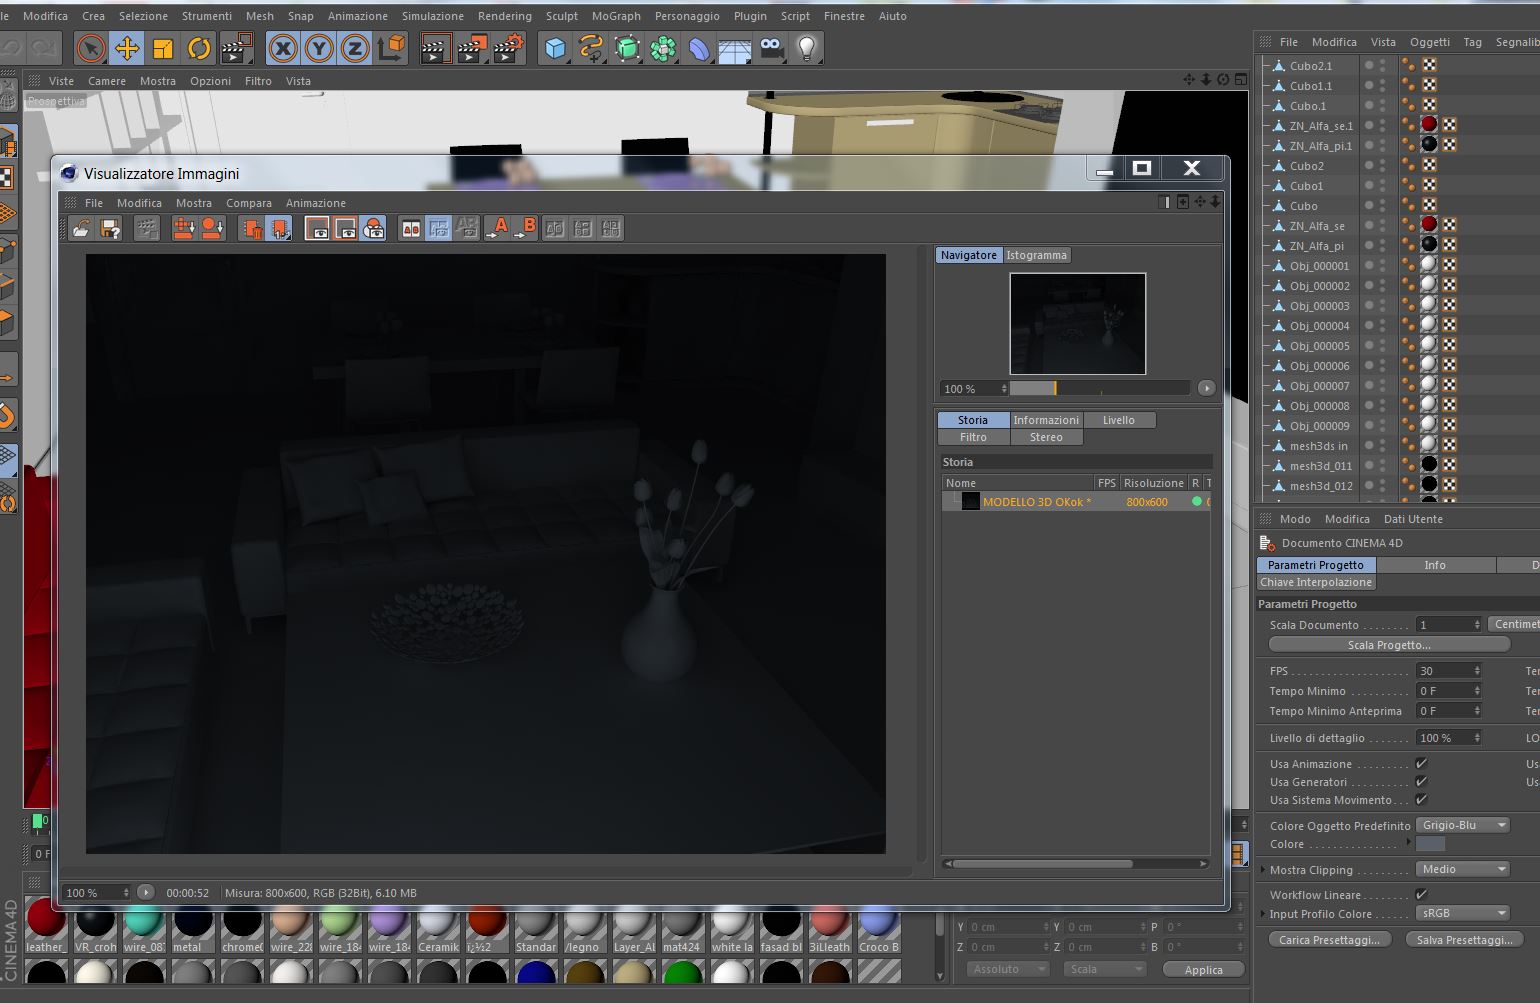This screenshot has height=1003, width=1540.
Task: Open the Mostra Clipping Medio dropdown
Action: [x=1463, y=869]
